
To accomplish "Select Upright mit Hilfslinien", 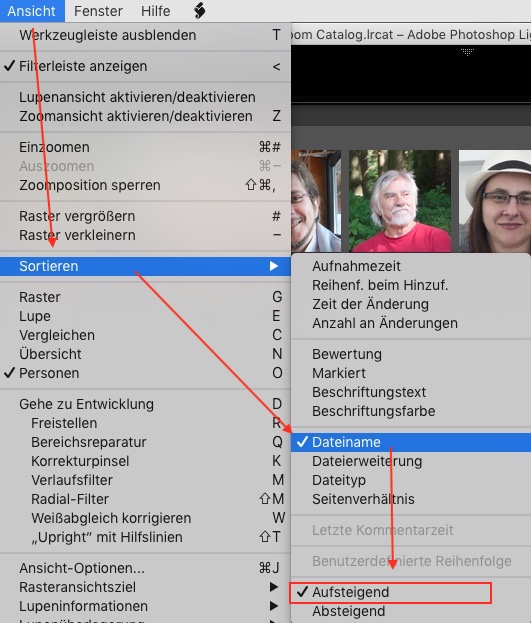I will tap(145, 537).
